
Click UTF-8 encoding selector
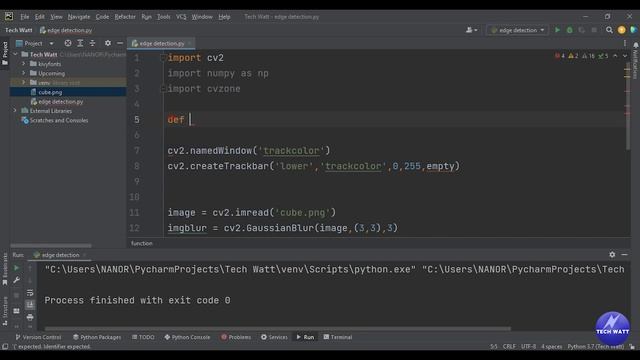[528, 347]
